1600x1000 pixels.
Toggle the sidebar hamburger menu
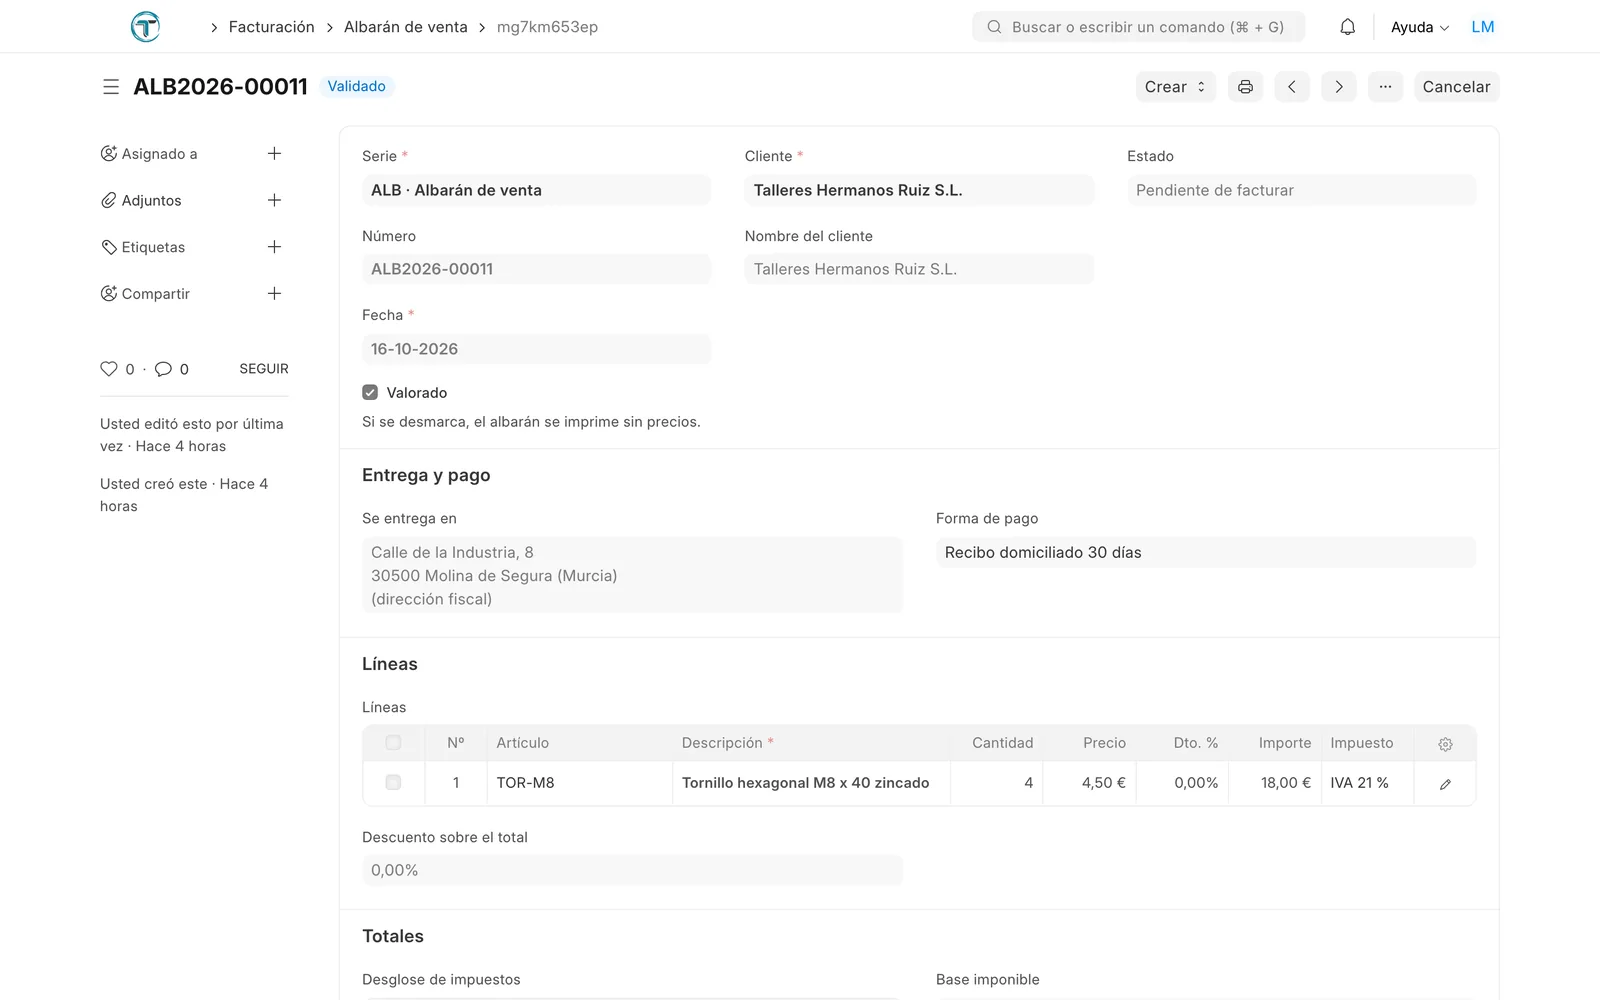pos(111,87)
